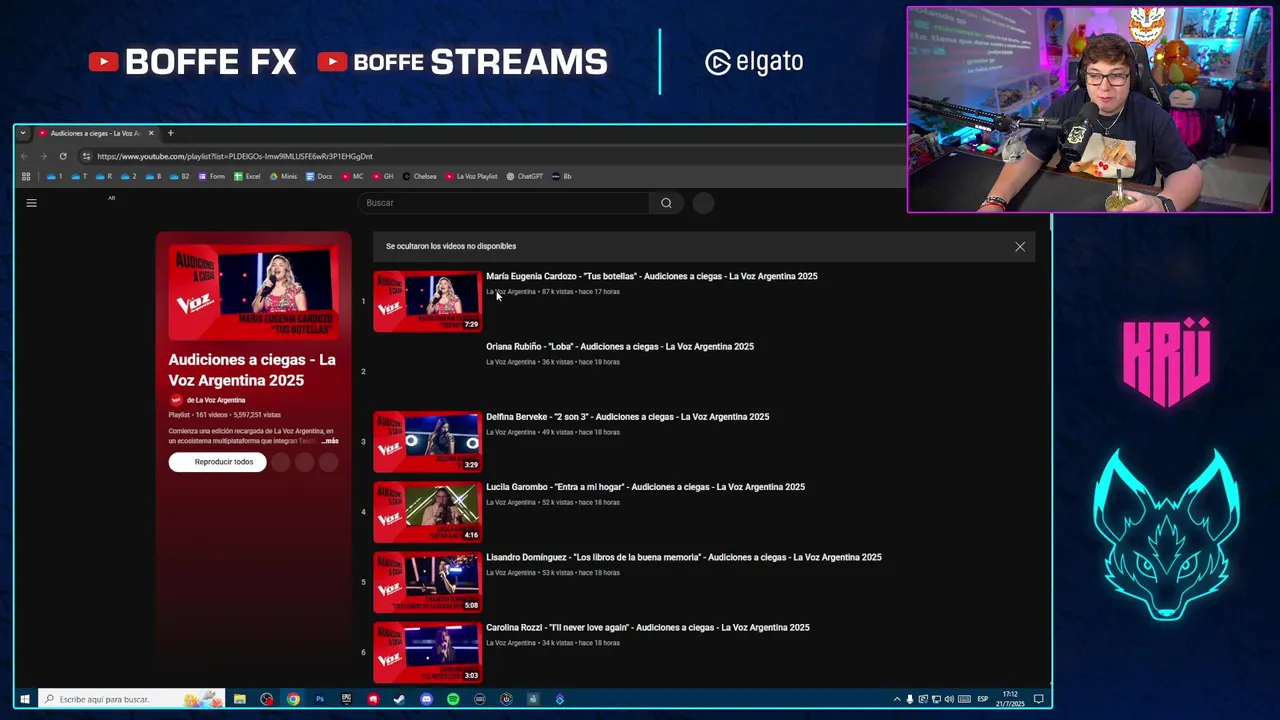The image size is (1280, 720).
Task: Close the Audiciones a ciegas tab
Action: pyautogui.click(x=151, y=133)
